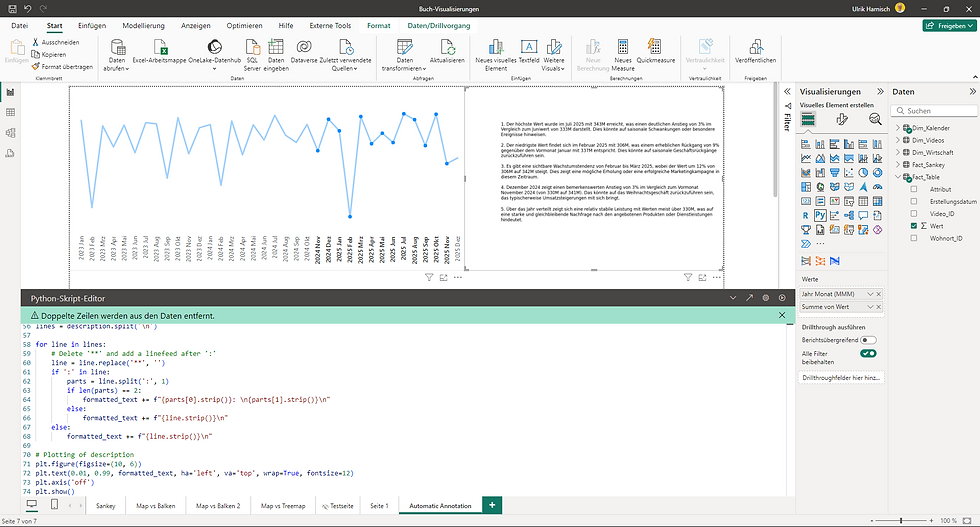The width and height of the screenshot is (980, 527).
Task: Disable the Alle Filter beibehalten toggle
Action: 868,353
